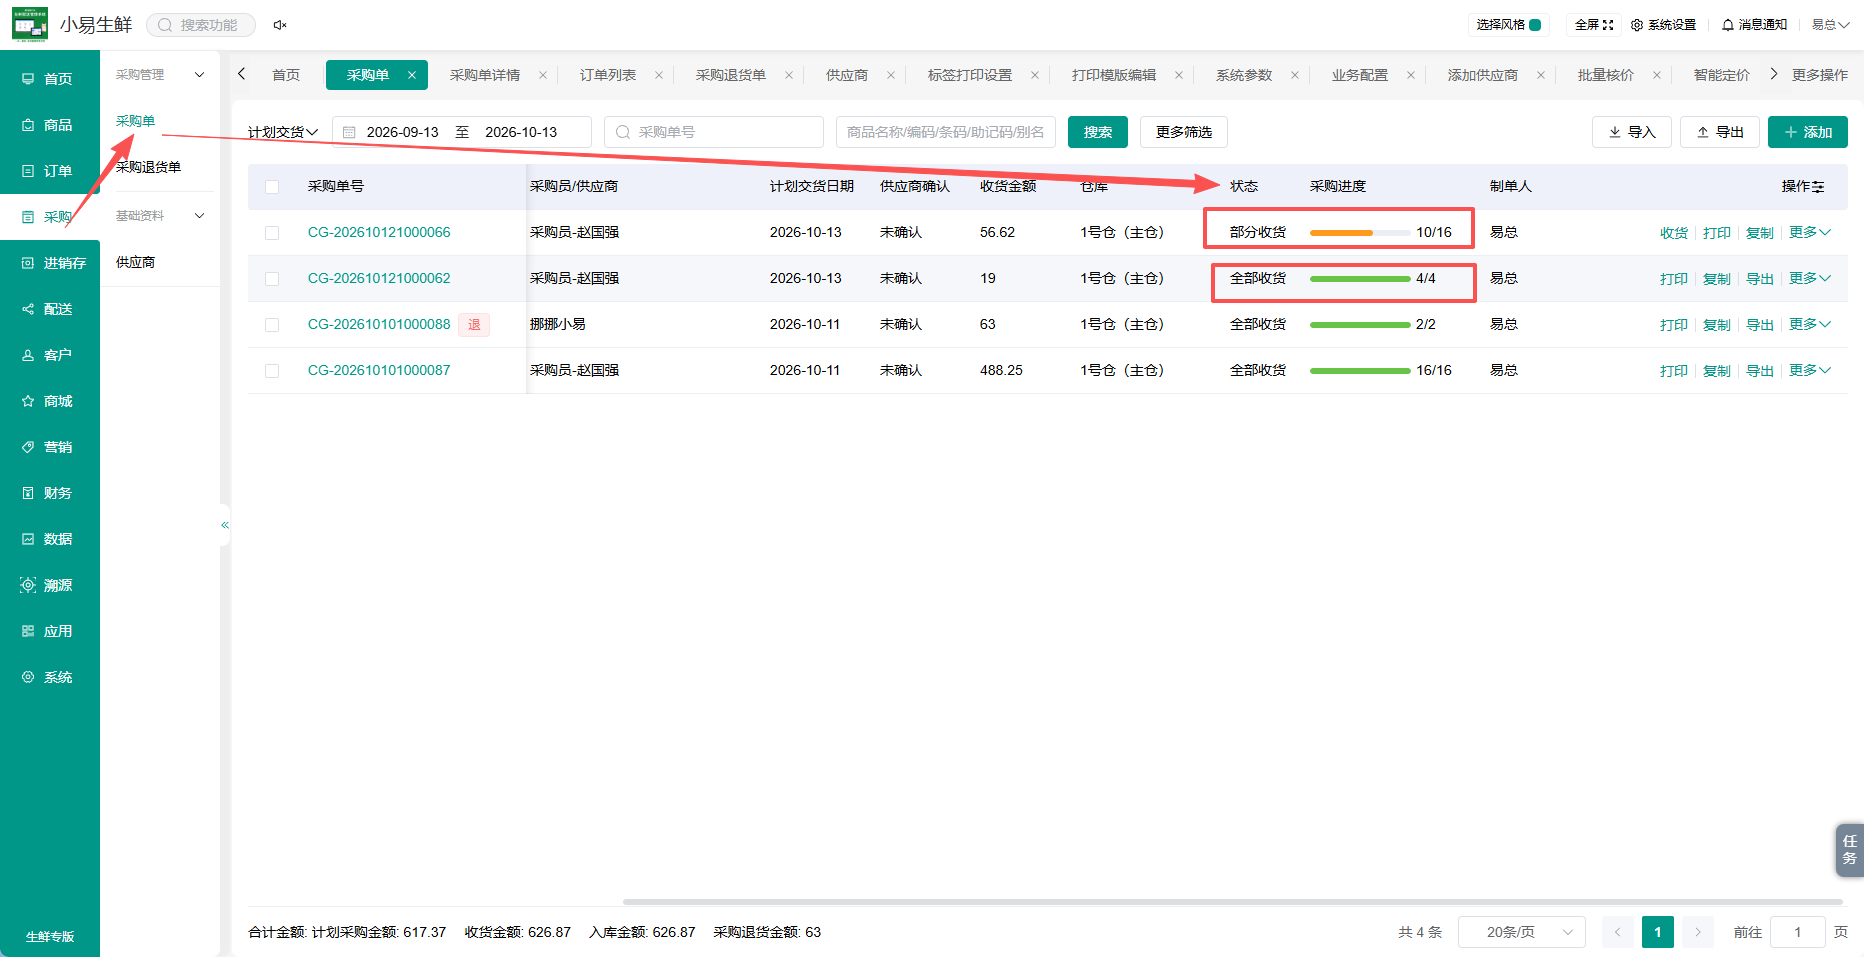1864x957 pixels.
Task: Select checkbox for CG-202610101000087
Action: pos(272,371)
